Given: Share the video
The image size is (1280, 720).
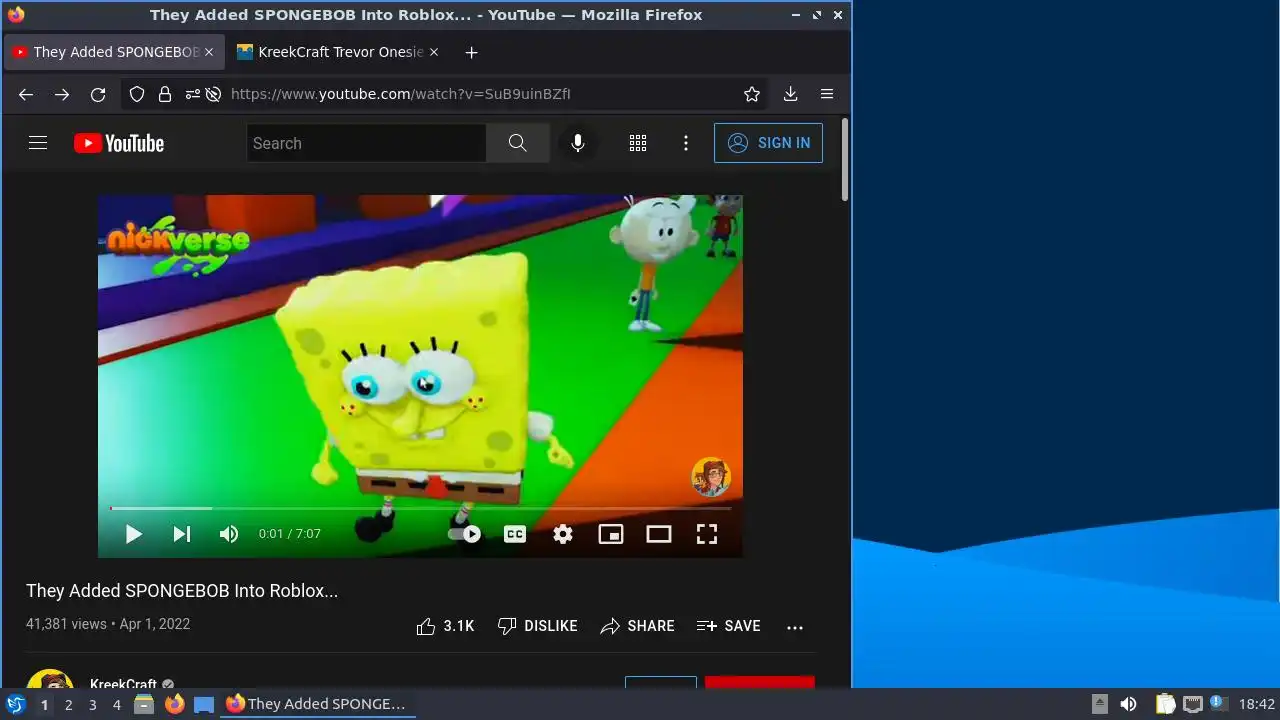Looking at the screenshot, I should click(638, 626).
